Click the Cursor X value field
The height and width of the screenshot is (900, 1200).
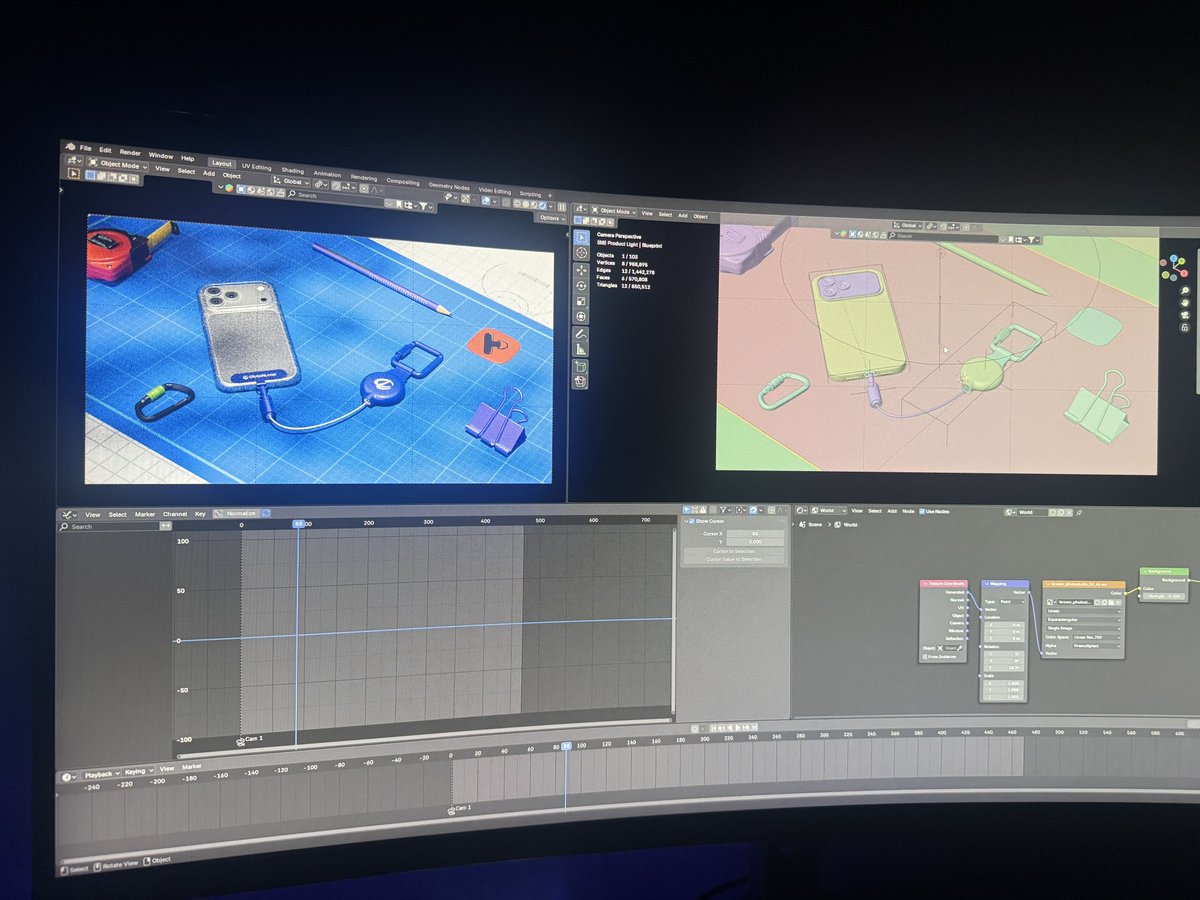755,533
